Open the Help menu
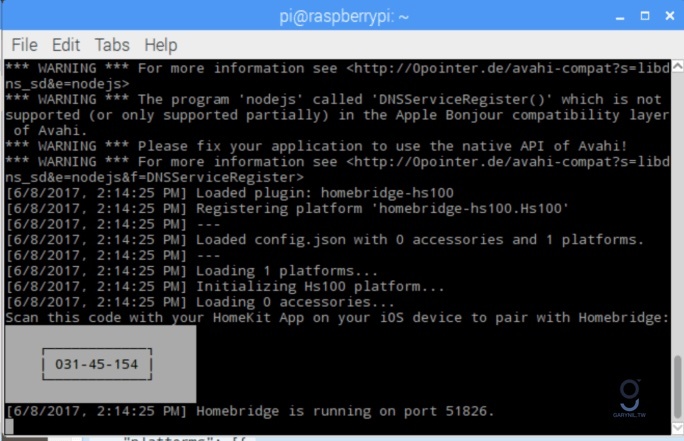This screenshot has height=441, width=684. [161, 45]
